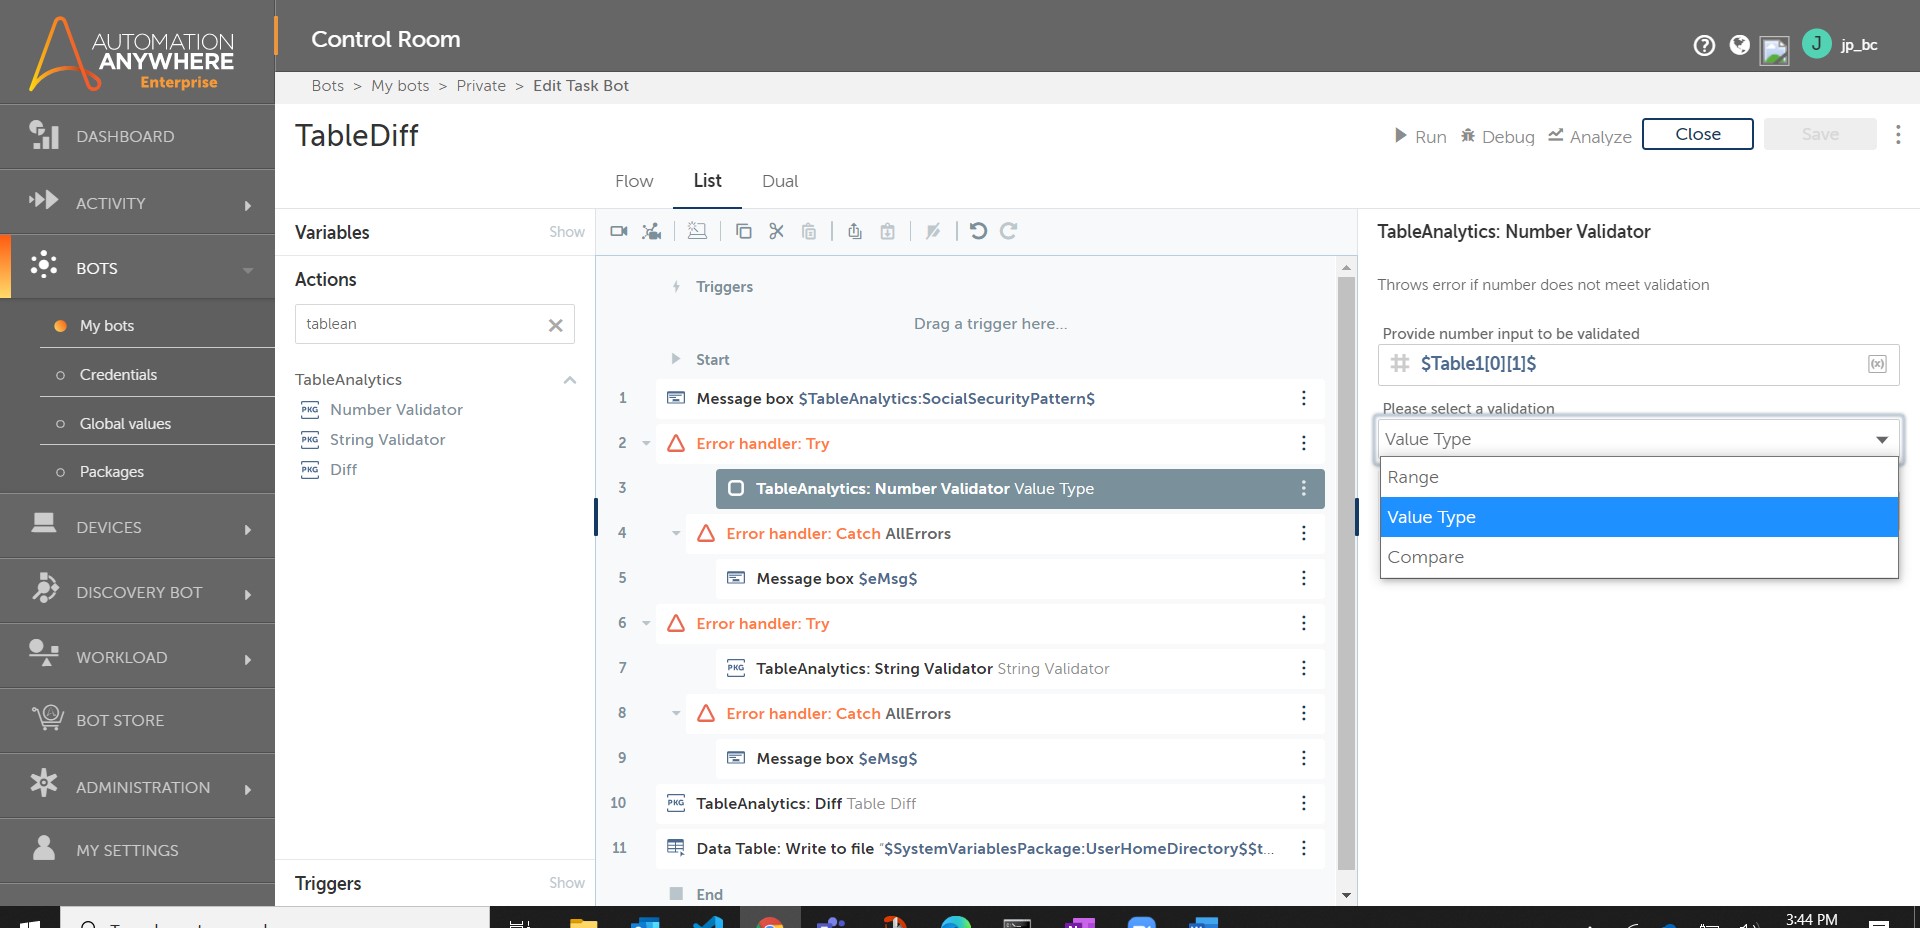This screenshot has width=1920, height=928.
Task: Open three-dot menu on Diff Table Diff row
Action: click(1303, 803)
